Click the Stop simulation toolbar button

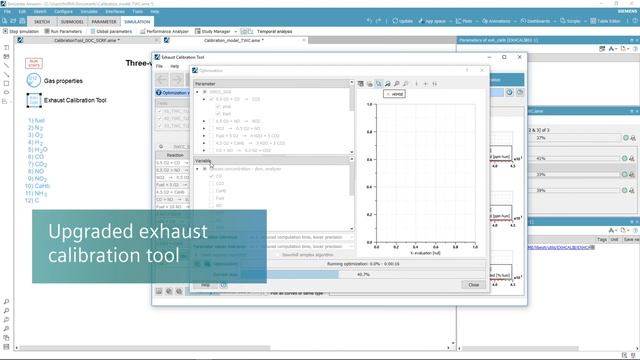(x=20, y=31)
